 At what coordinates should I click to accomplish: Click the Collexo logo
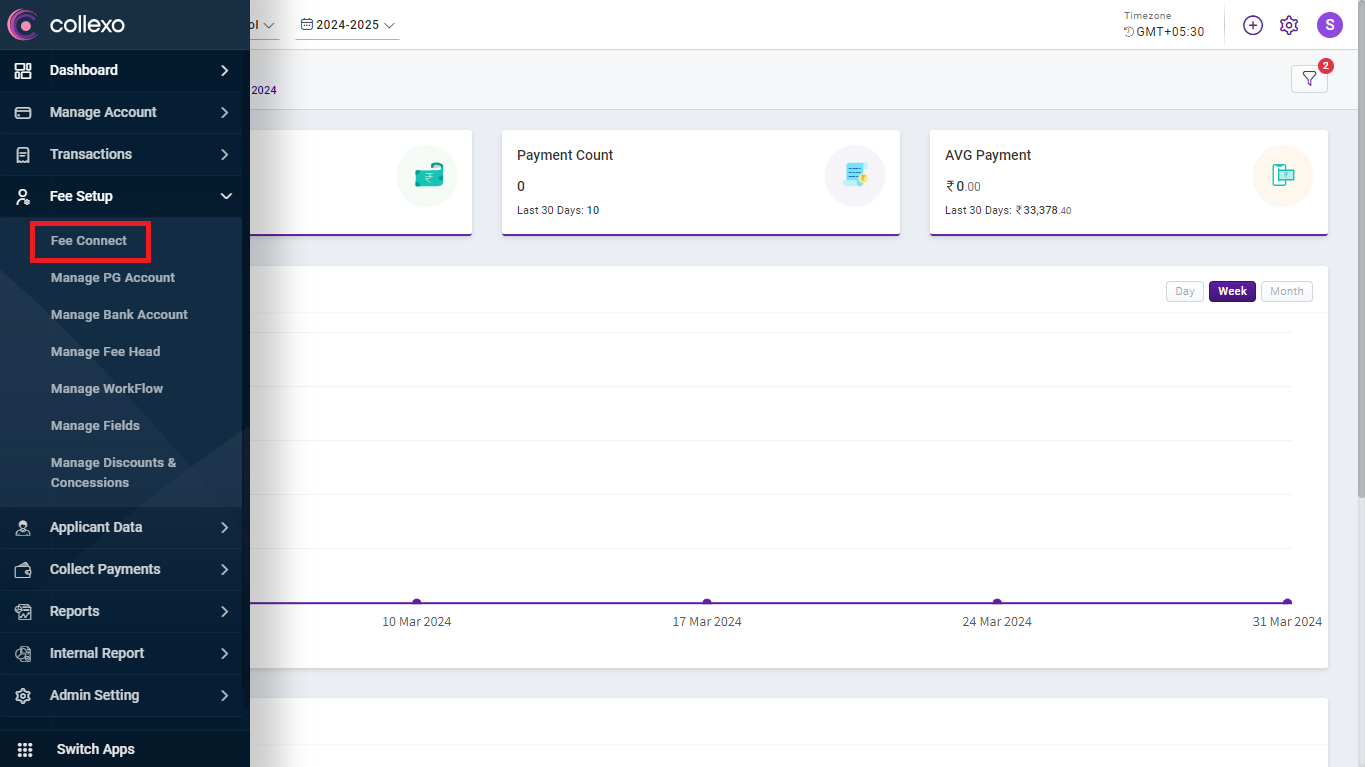(67, 24)
